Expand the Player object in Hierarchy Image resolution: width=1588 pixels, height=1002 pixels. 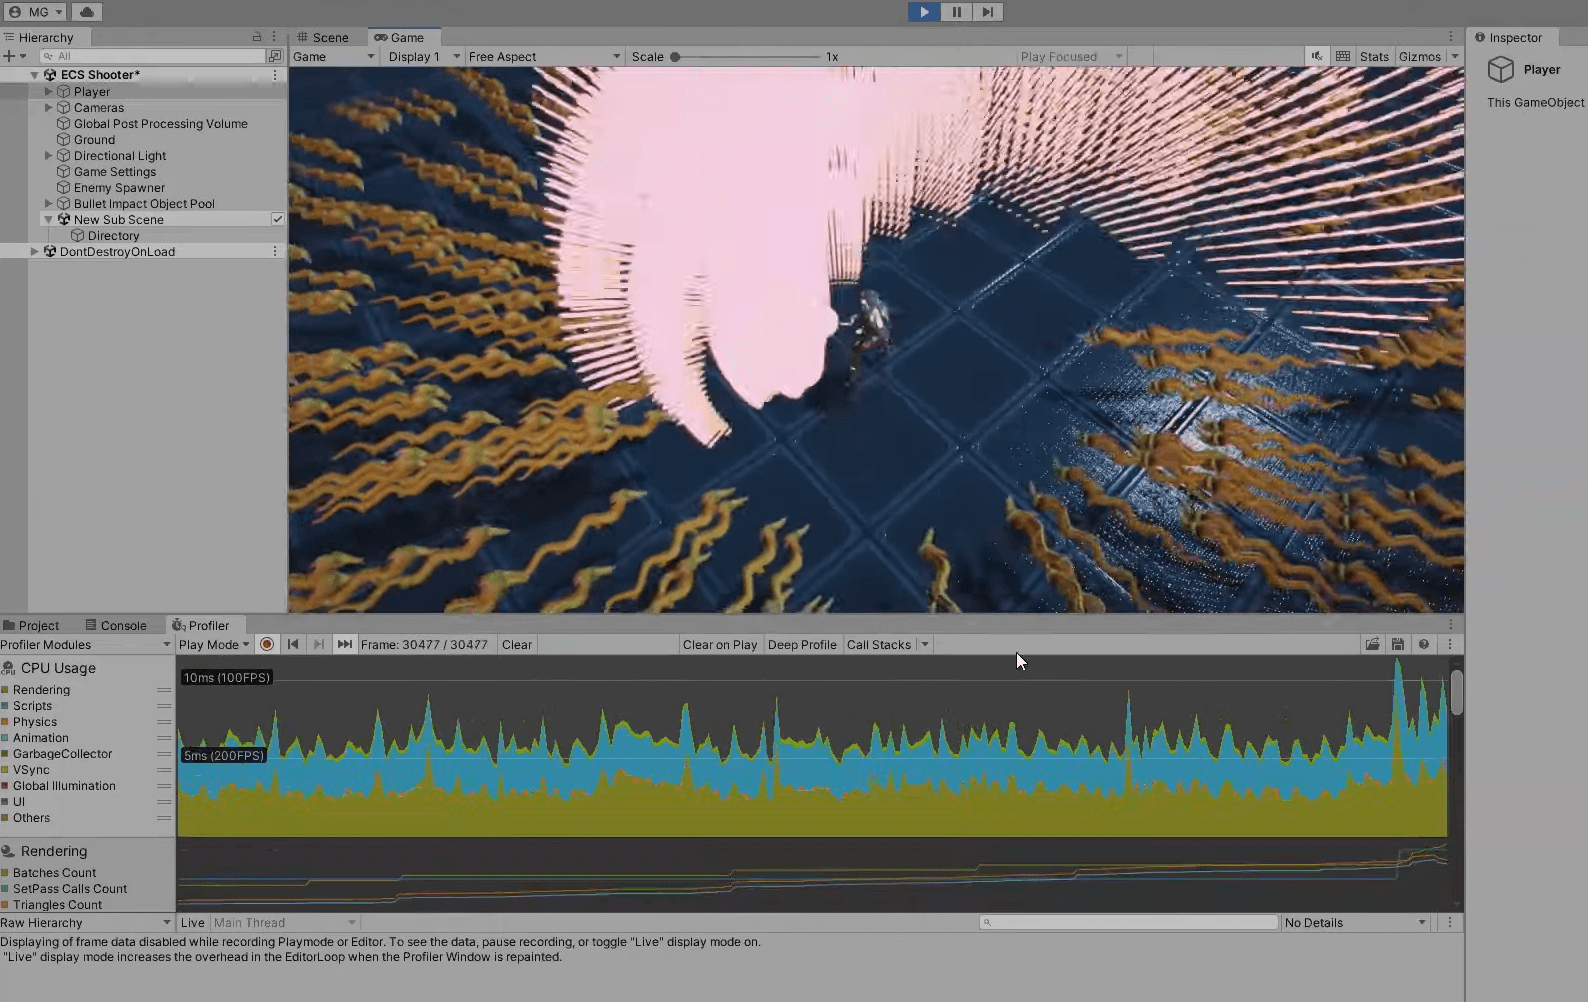click(48, 92)
